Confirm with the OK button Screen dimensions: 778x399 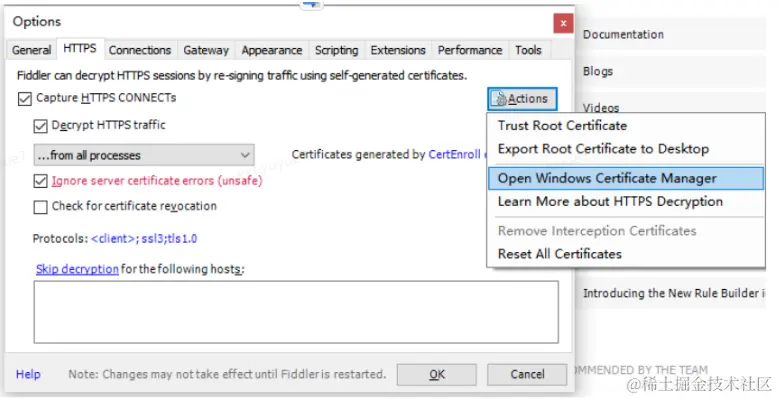click(x=437, y=375)
